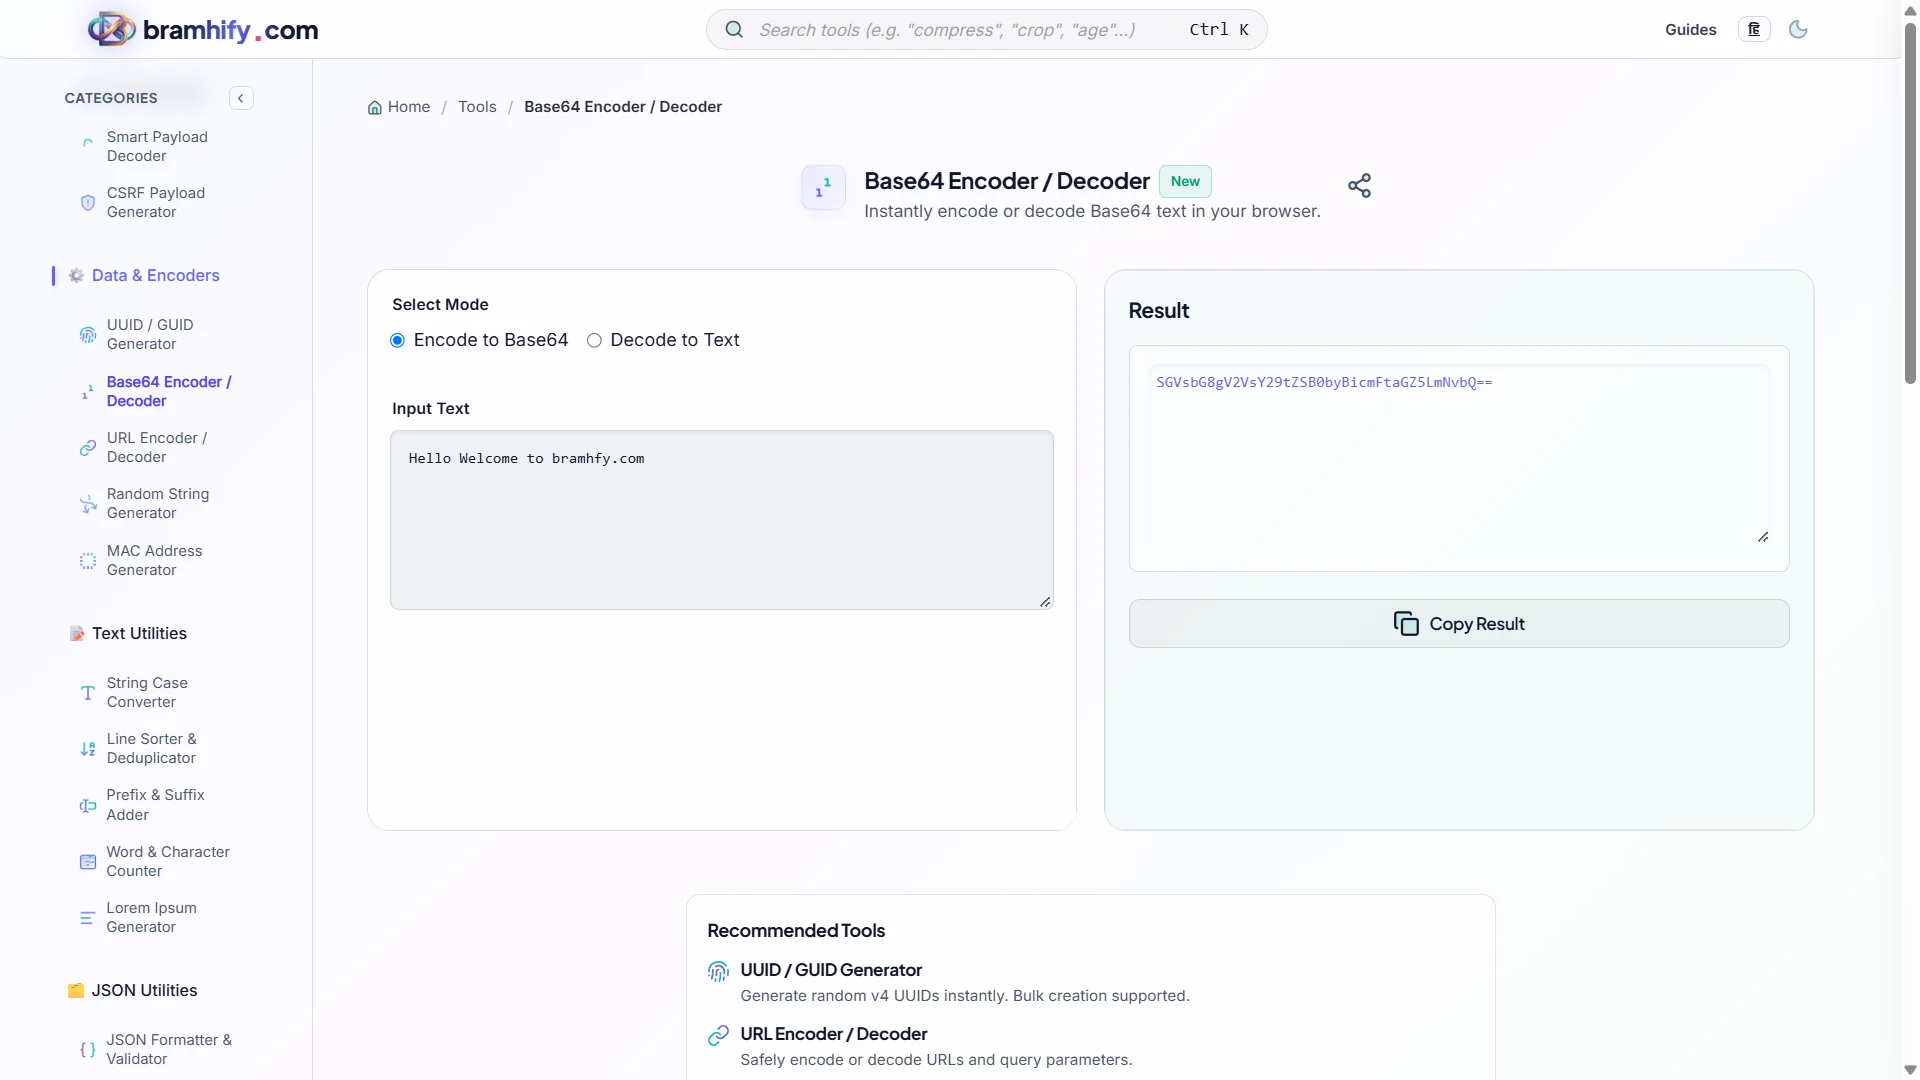
Task: Click the search magnifier icon
Action: [734, 30]
